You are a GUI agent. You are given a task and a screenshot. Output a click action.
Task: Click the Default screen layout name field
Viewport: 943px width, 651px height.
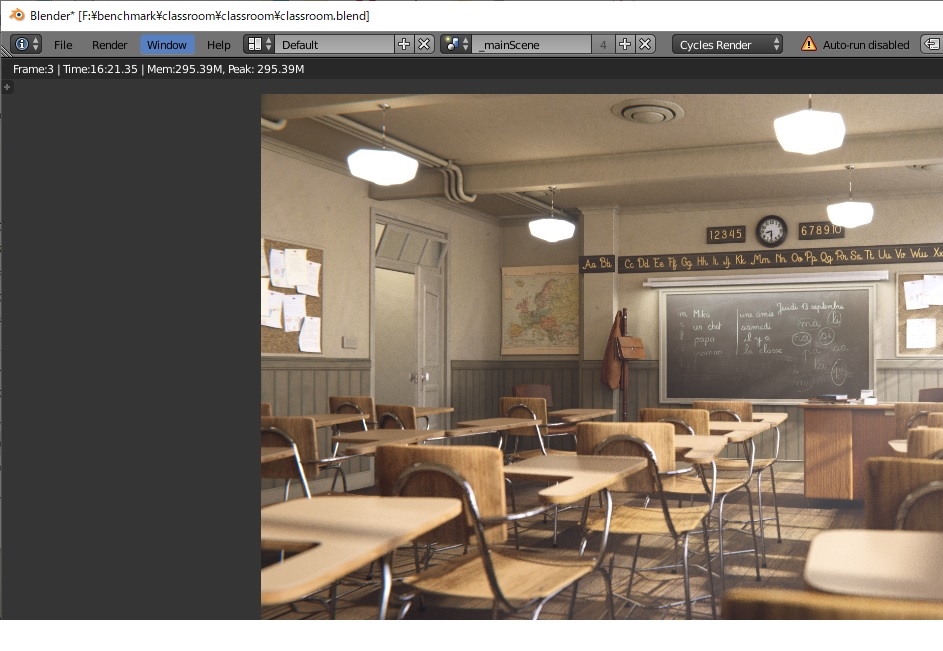[x=334, y=45]
